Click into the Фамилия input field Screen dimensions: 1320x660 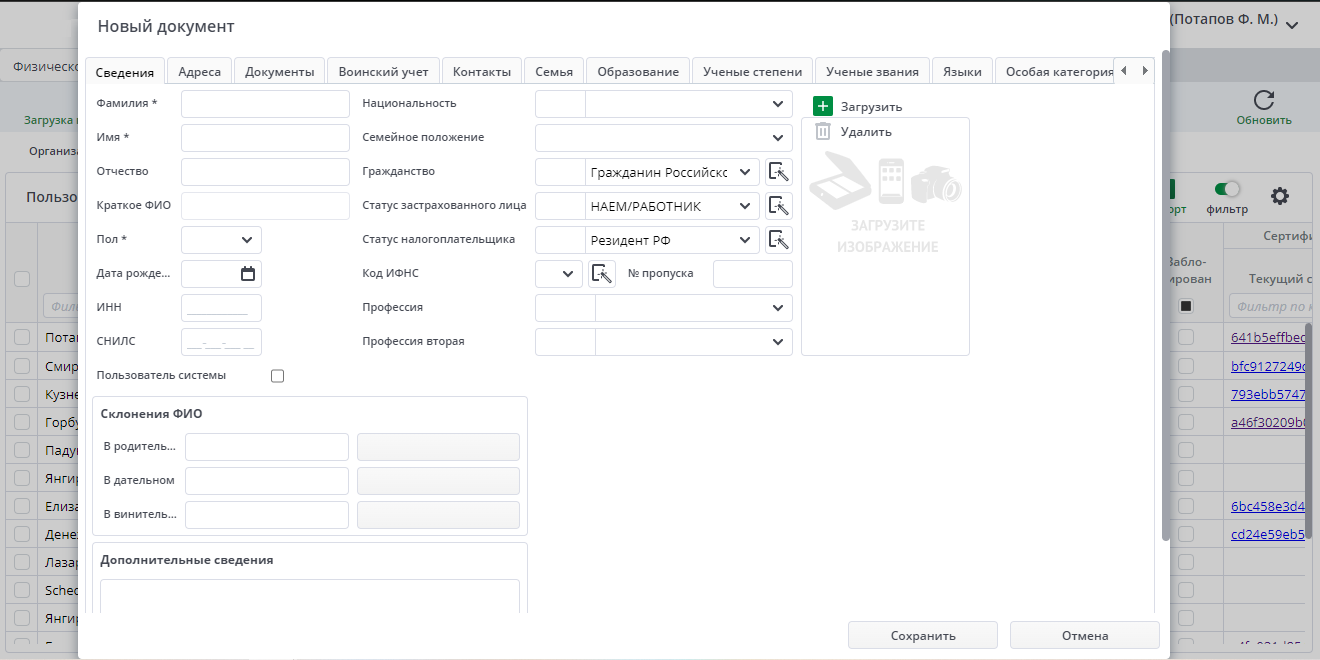[x=265, y=104]
